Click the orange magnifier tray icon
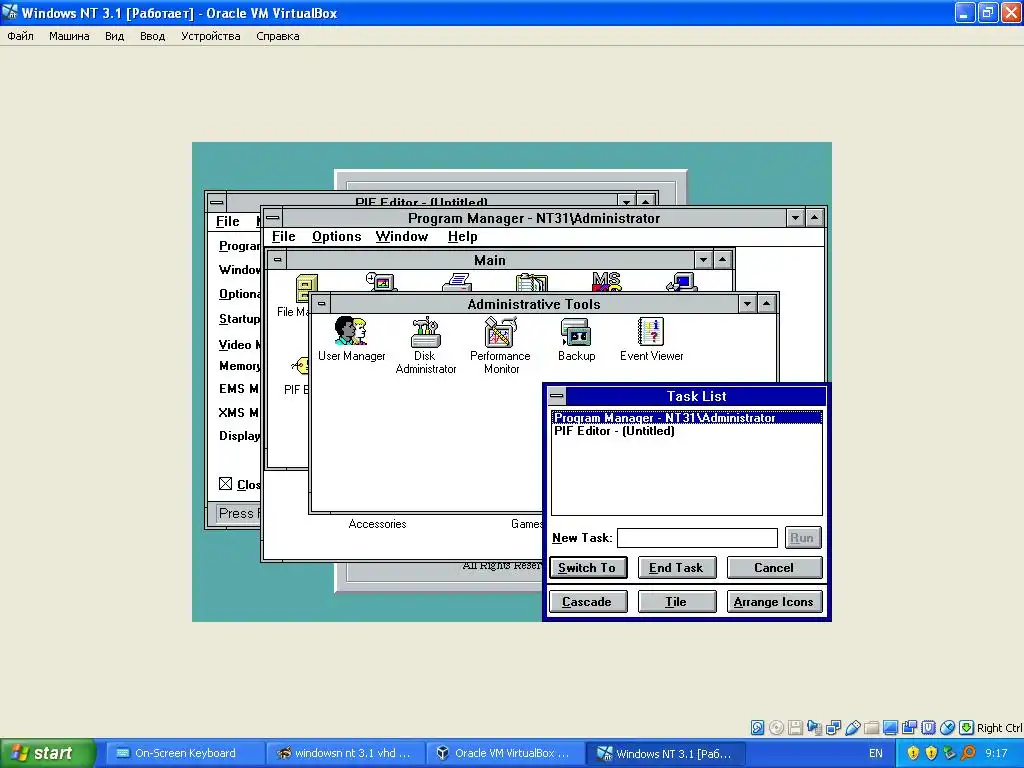Screen dimensions: 1024x768 click(968, 753)
